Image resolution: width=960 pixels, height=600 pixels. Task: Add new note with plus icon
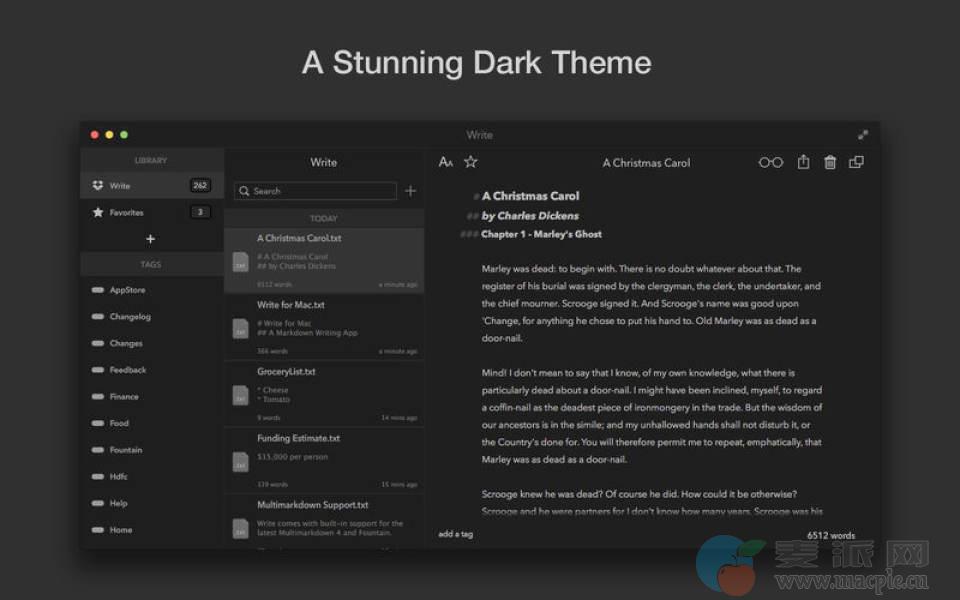[x=410, y=191]
